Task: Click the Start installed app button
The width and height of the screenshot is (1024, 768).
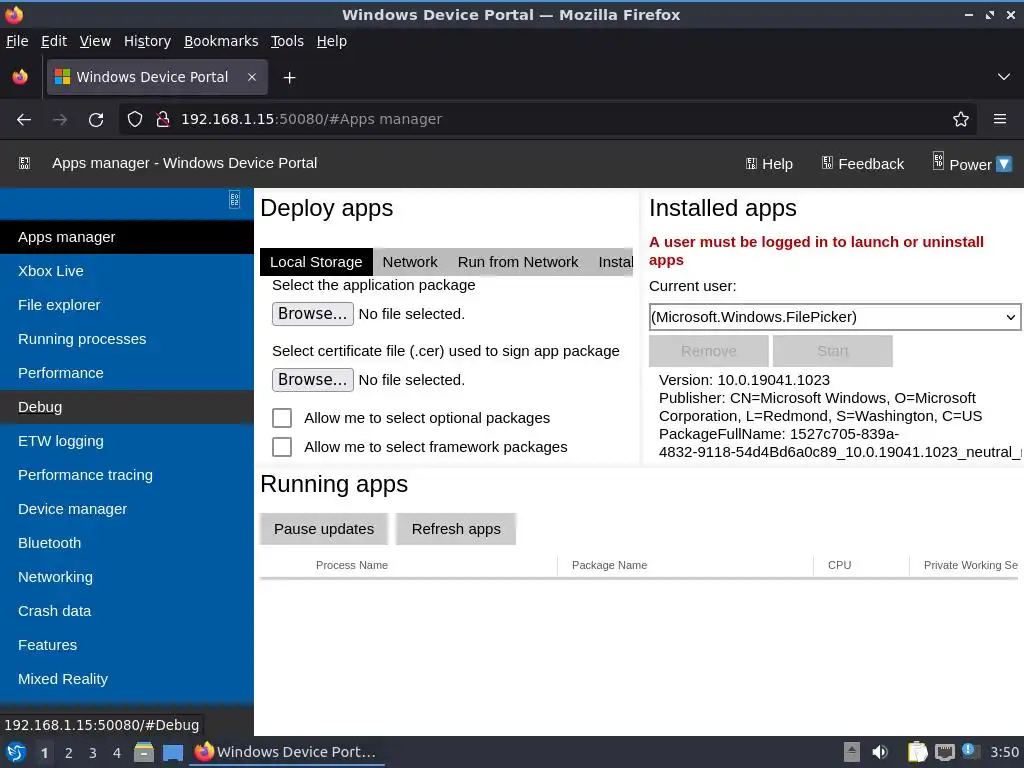Action: tap(833, 351)
